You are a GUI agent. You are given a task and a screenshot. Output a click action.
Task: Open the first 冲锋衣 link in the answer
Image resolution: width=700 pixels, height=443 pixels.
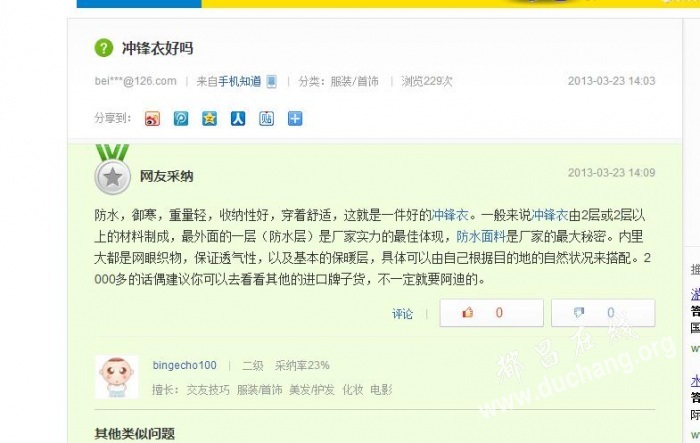[450, 215]
